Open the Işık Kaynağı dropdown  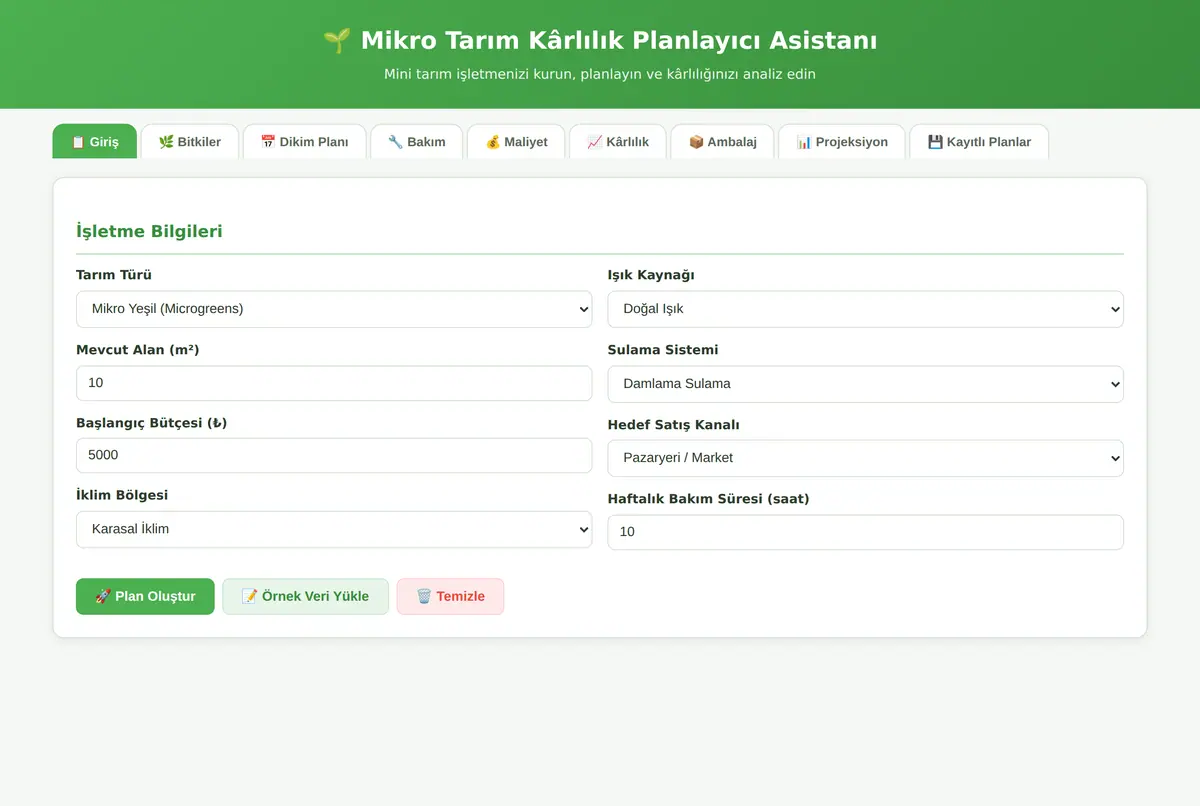[865, 309]
